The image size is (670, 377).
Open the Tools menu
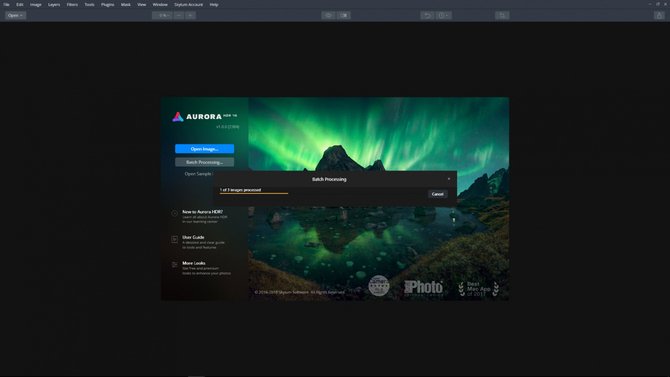[89, 4]
